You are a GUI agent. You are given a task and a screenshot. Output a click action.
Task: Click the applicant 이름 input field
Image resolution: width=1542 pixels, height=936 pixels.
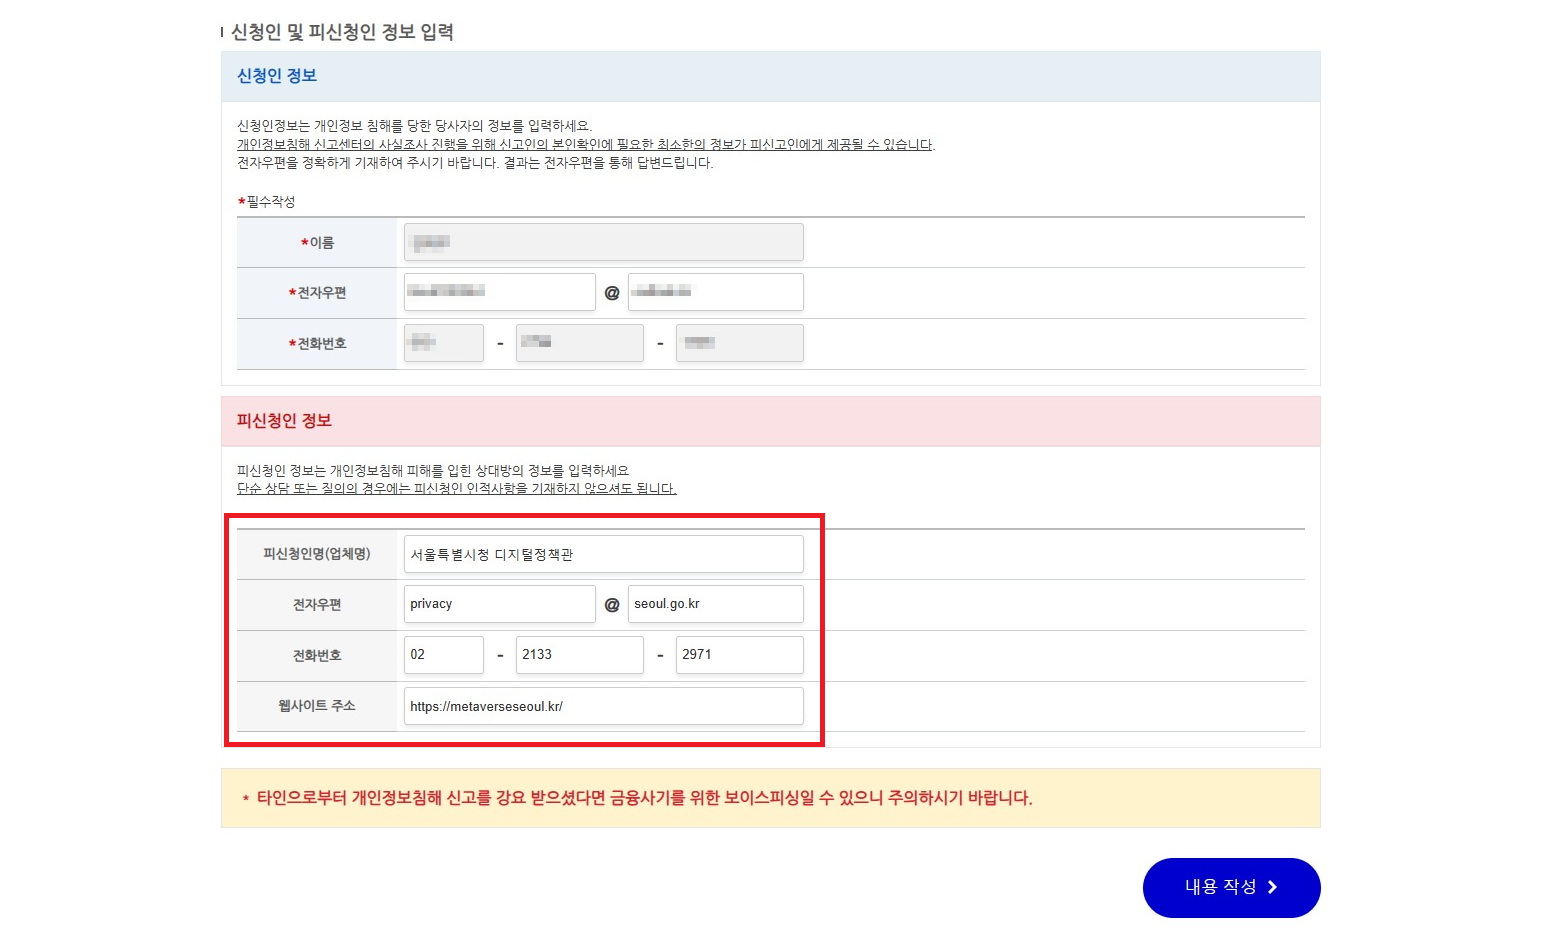603,242
